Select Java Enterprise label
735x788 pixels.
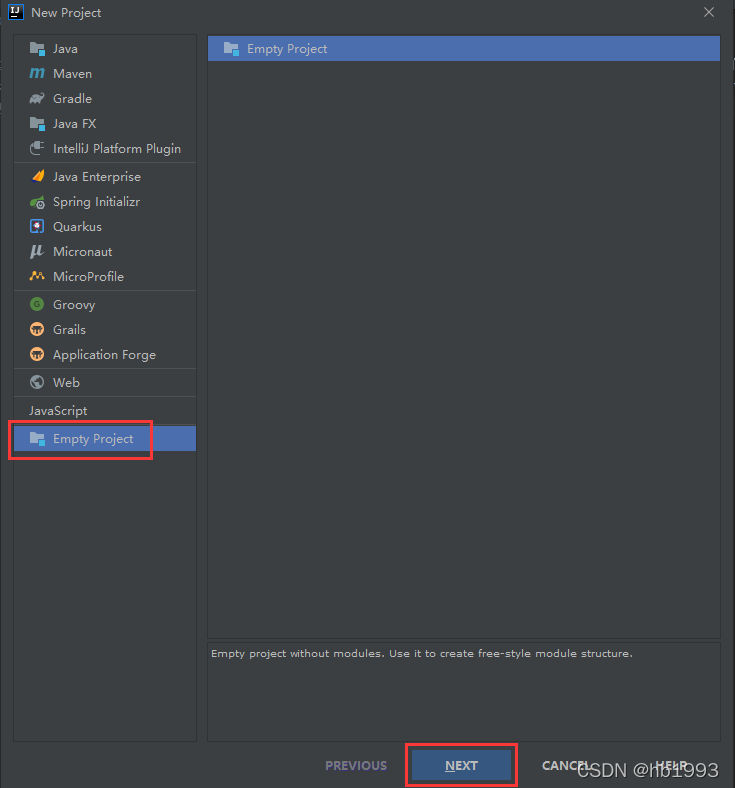click(x=97, y=177)
